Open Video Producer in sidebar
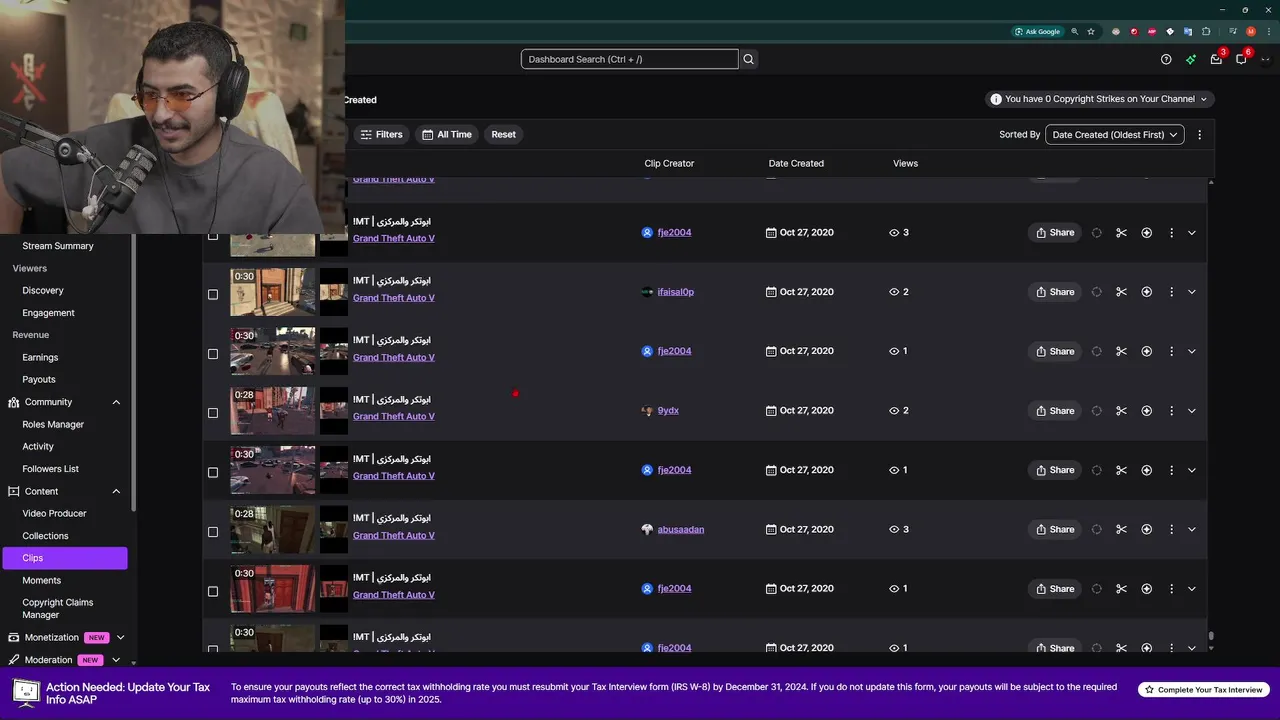1280x720 pixels. click(54, 513)
